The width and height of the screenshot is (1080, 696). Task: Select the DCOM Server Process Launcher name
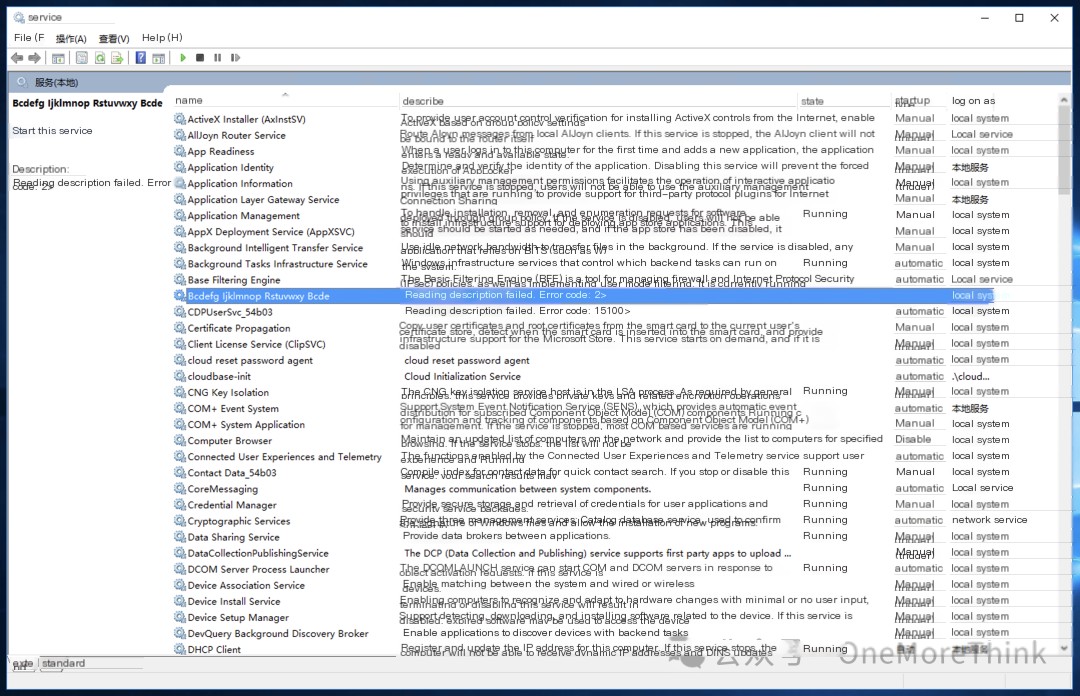pos(258,569)
